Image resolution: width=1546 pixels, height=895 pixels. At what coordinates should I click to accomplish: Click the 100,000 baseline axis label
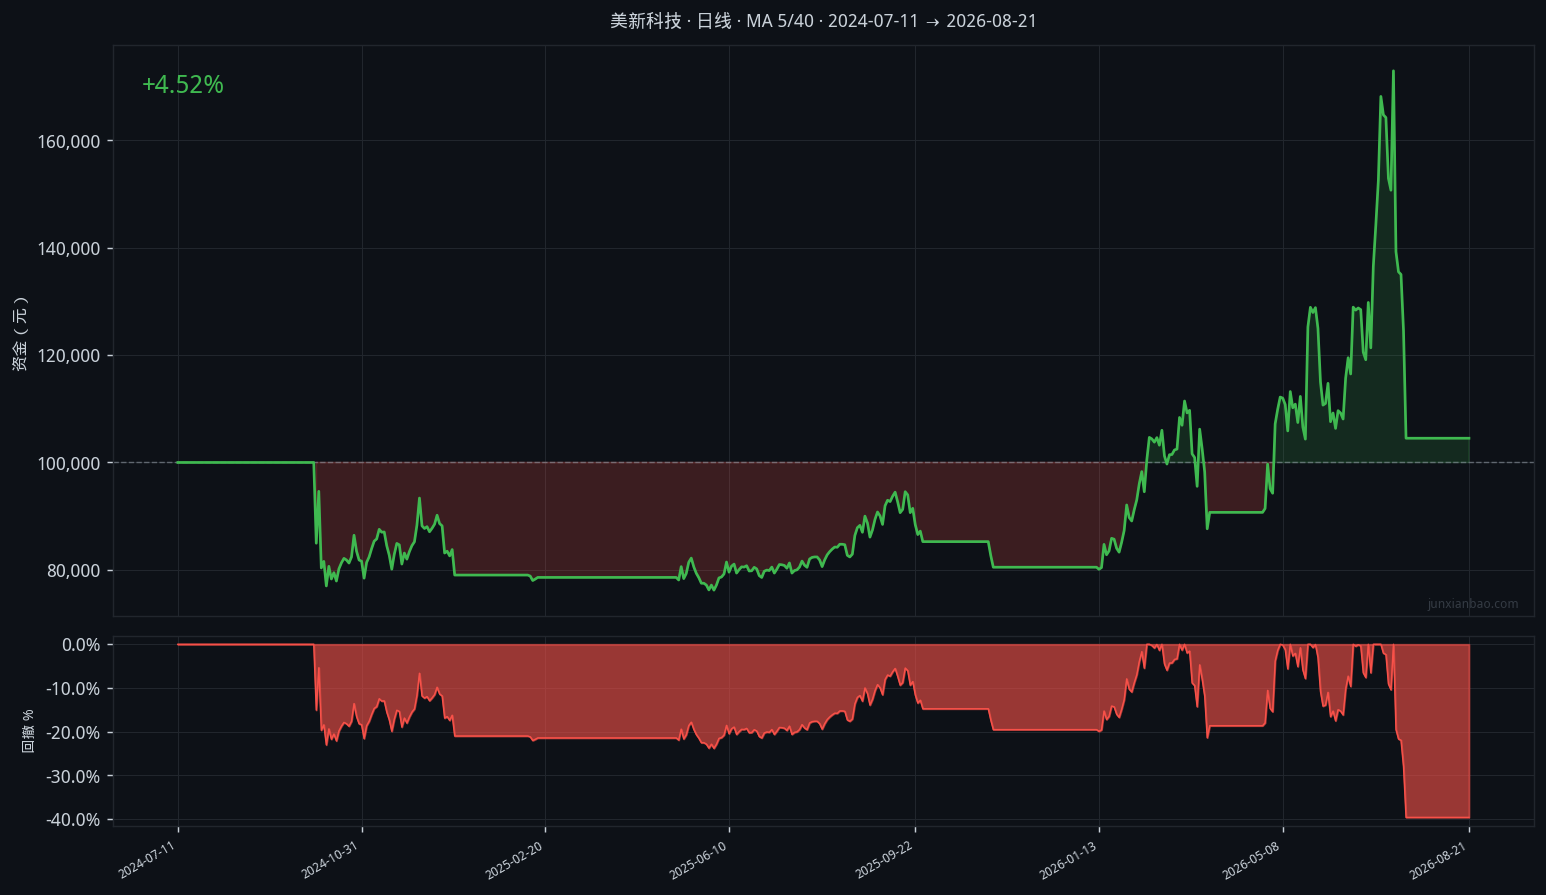click(x=69, y=464)
